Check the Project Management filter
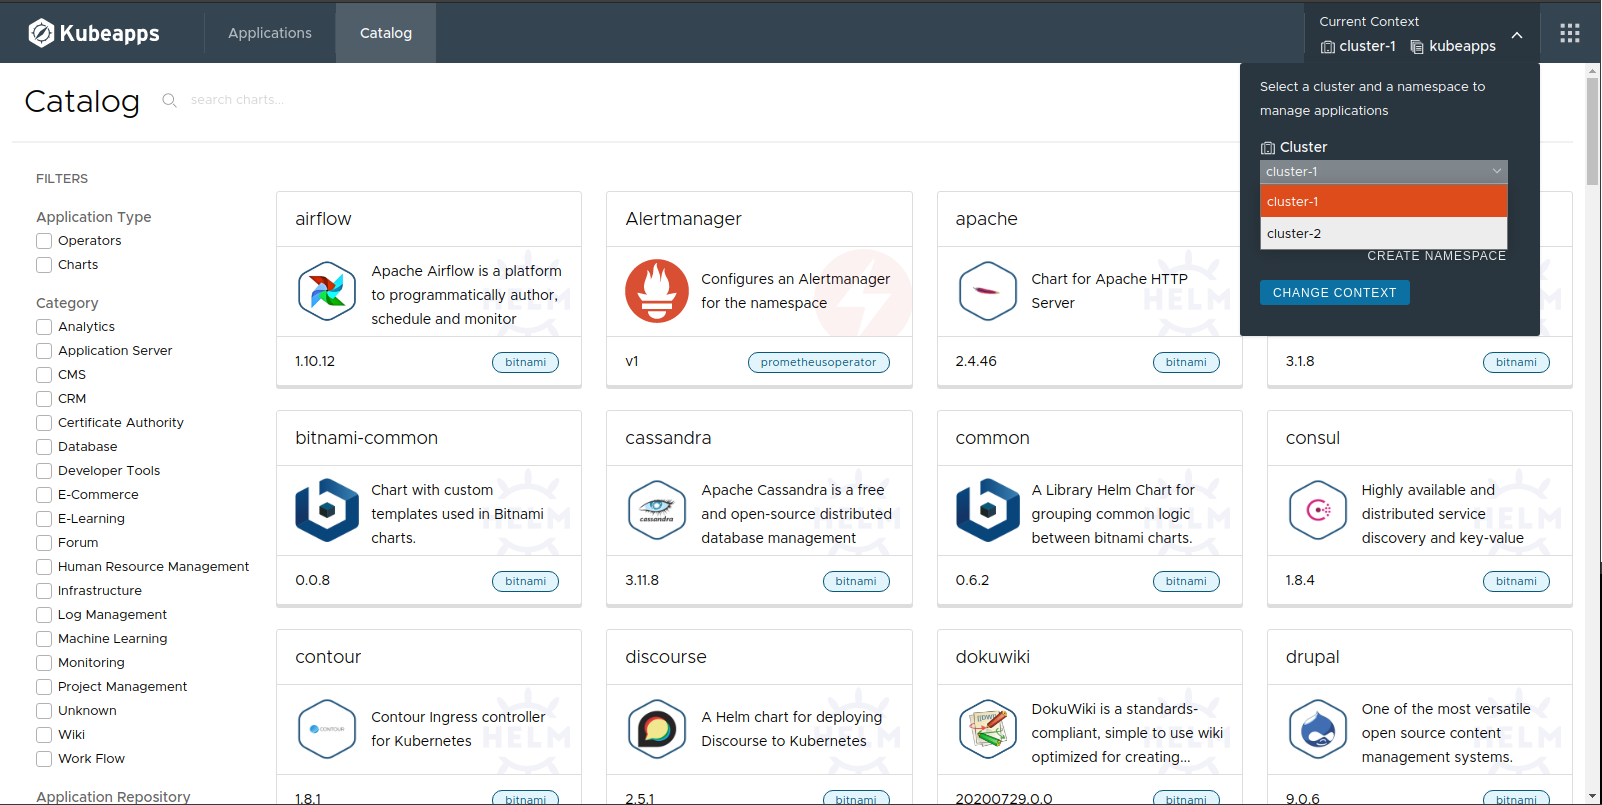 point(44,687)
